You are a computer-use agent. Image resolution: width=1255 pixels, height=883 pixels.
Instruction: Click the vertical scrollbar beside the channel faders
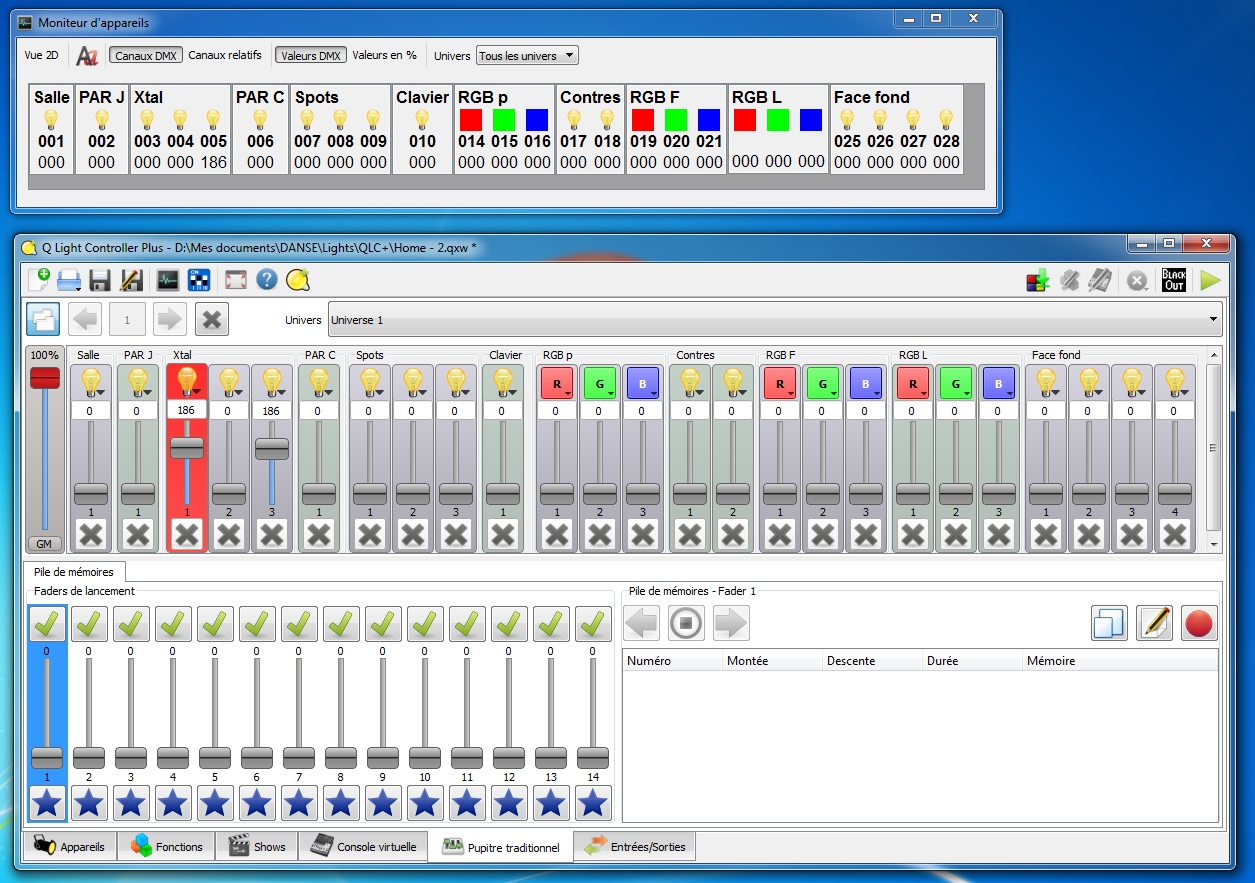pos(1214,450)
